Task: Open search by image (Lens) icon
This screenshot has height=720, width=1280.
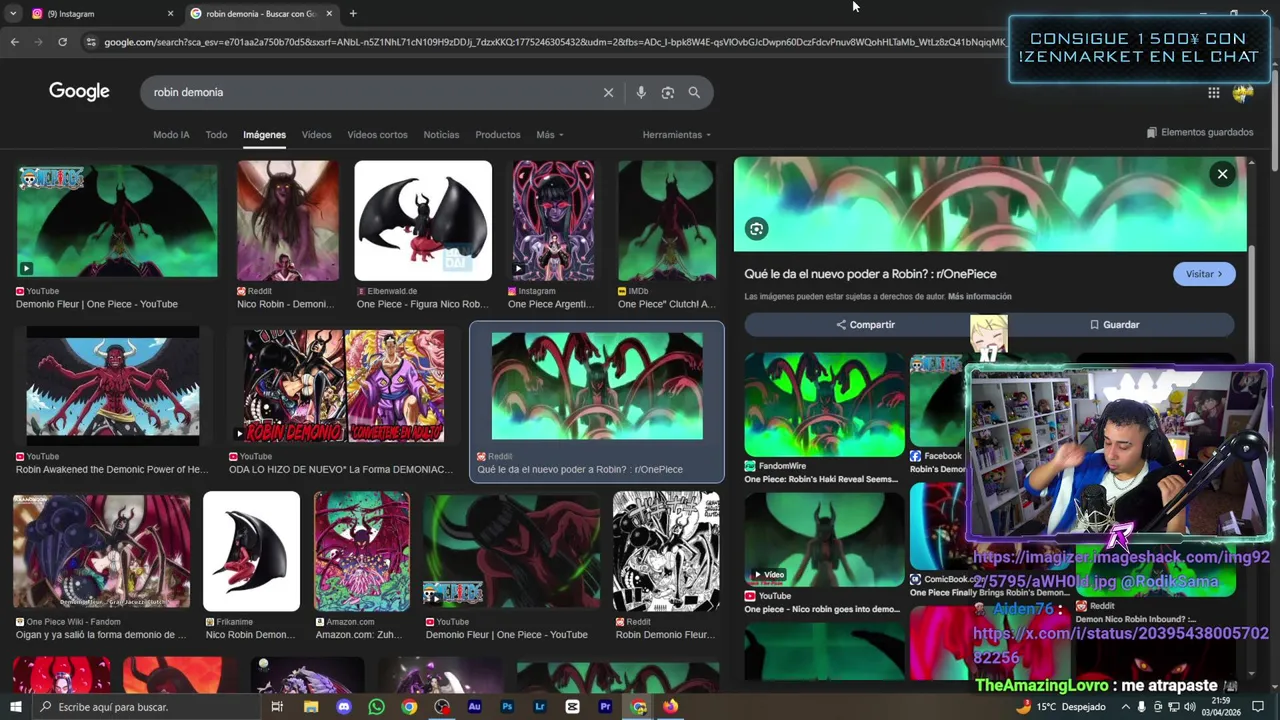Action: pos(668,92)
